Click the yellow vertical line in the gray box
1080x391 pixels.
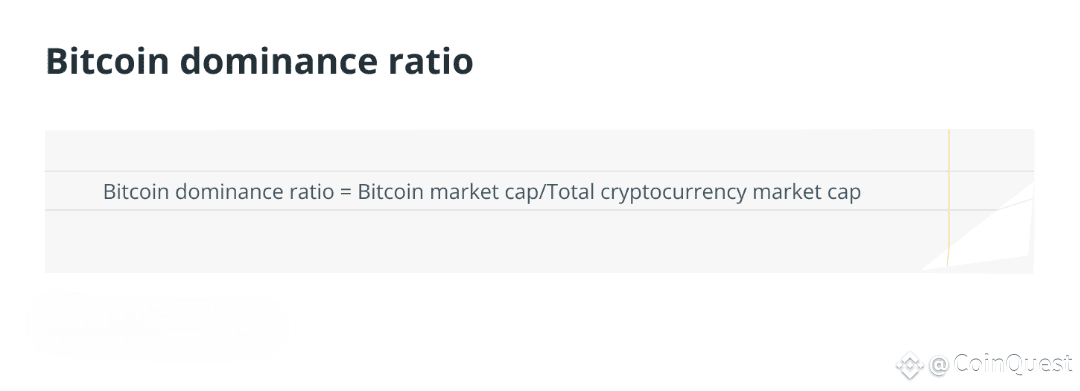point(948,198)
